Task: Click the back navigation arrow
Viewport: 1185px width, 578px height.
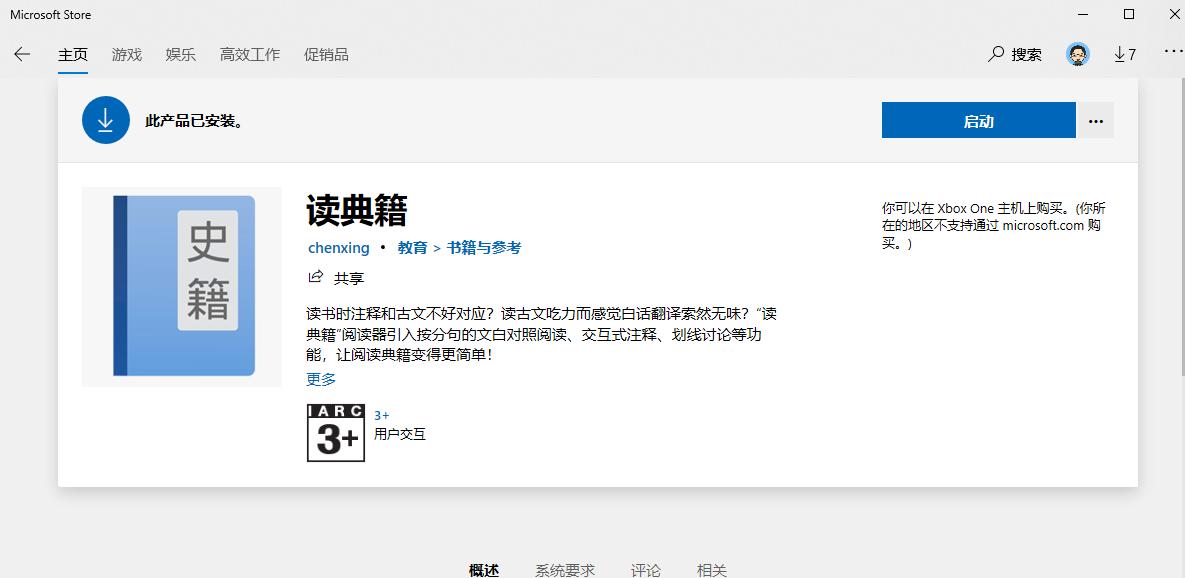Action: (22, 54)
